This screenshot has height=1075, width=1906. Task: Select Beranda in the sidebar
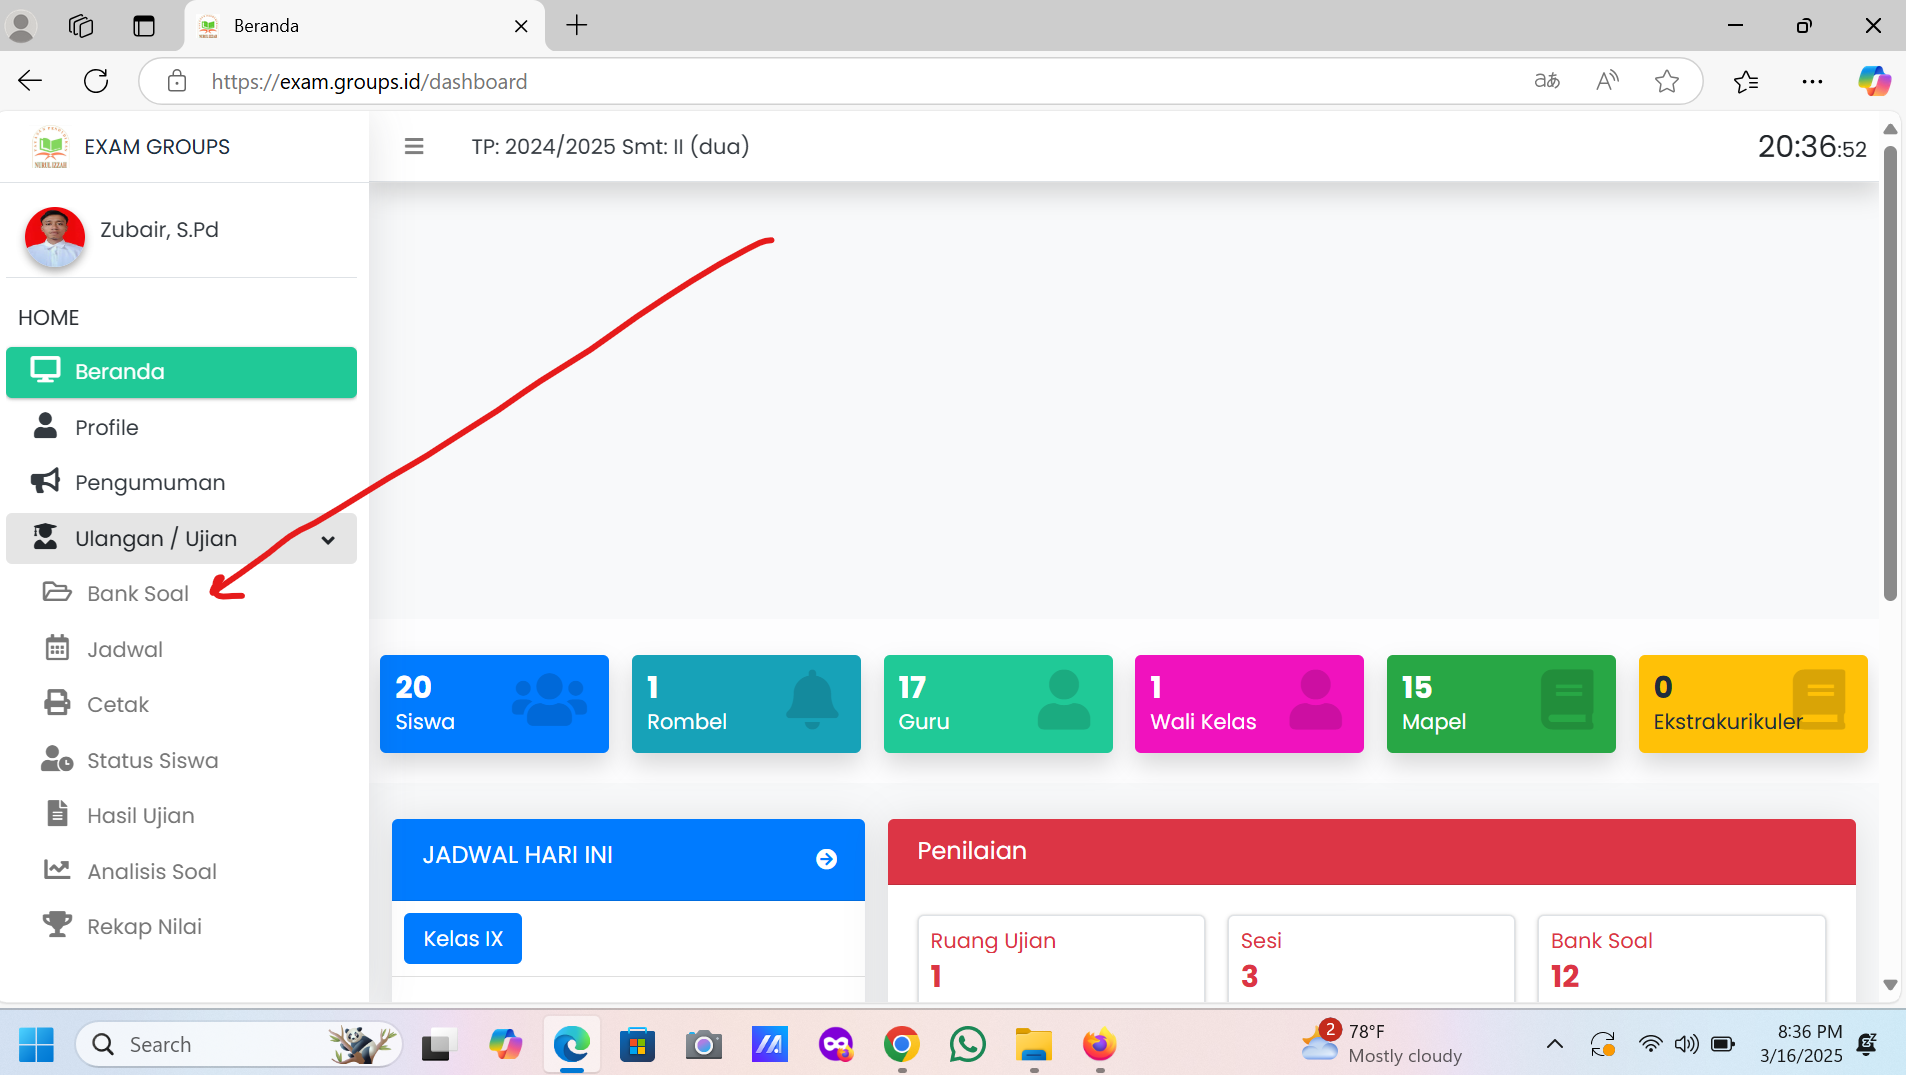click(x=181, y=372)
